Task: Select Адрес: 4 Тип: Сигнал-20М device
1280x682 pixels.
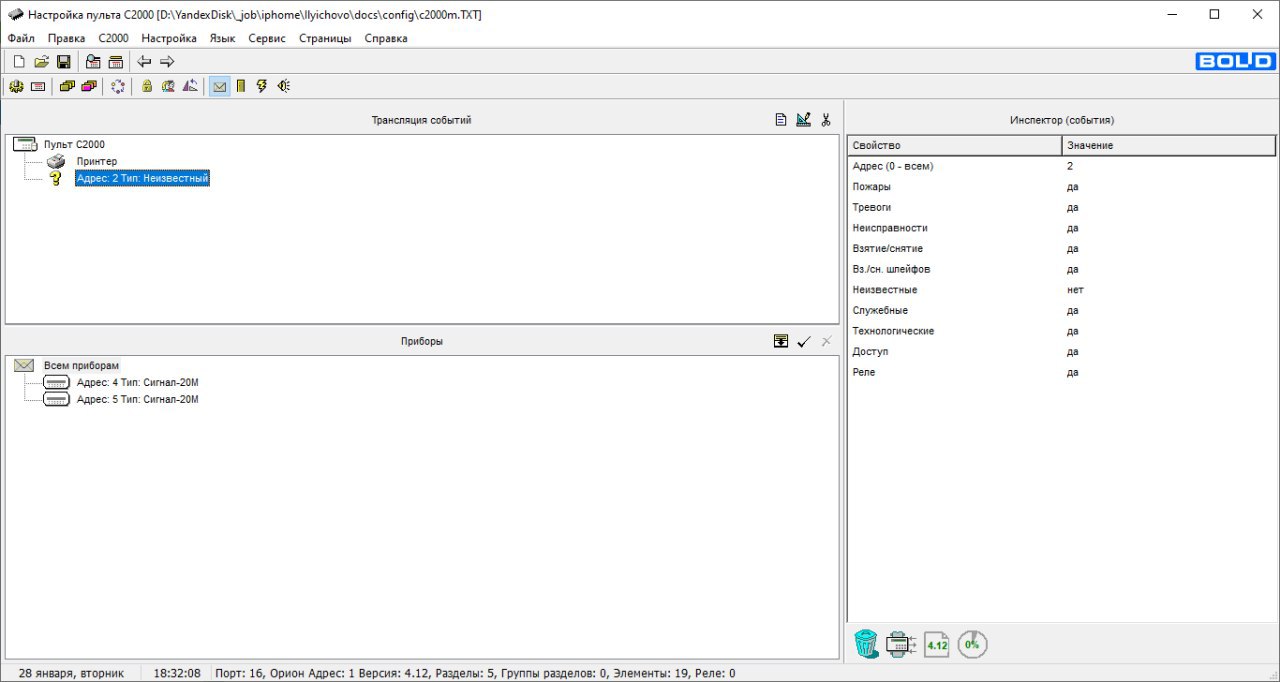Action: click(x=137, y=382)
